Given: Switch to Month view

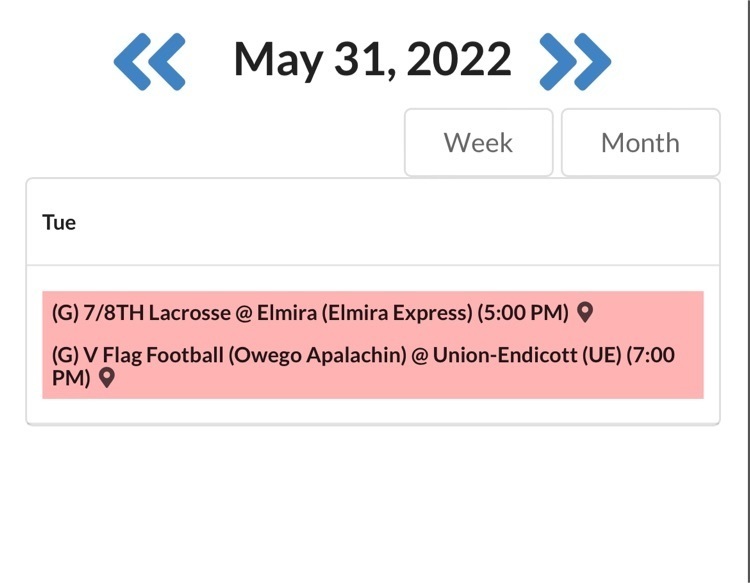Looking at the screenshot, I should pos(640,143).
